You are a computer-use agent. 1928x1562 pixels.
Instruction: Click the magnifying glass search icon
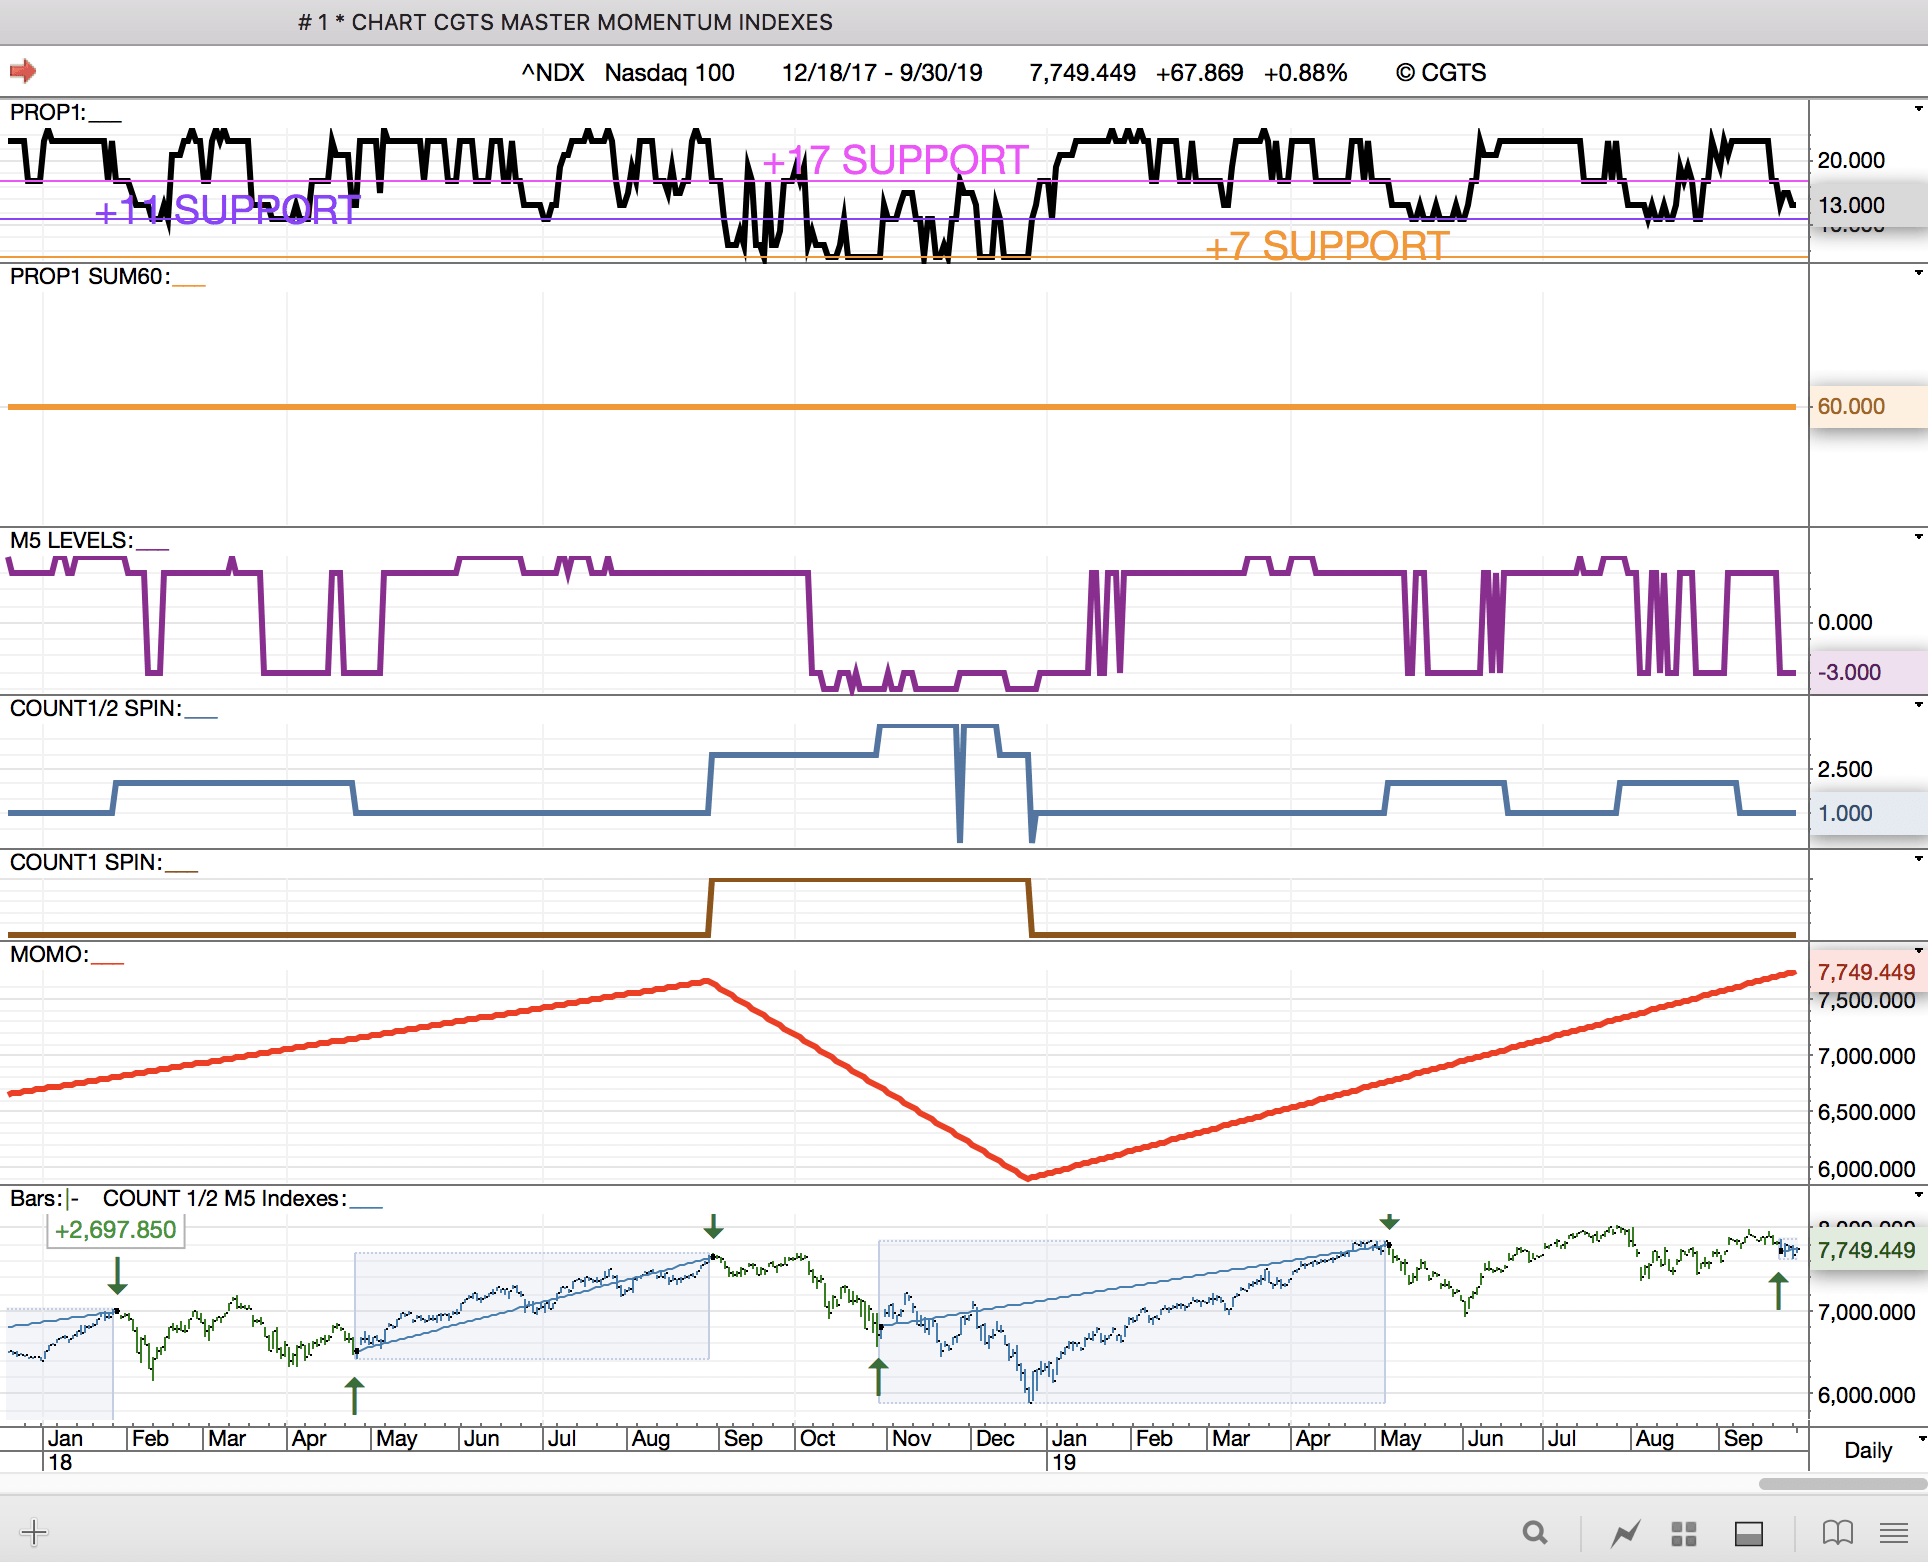tap(1535, 1532)
